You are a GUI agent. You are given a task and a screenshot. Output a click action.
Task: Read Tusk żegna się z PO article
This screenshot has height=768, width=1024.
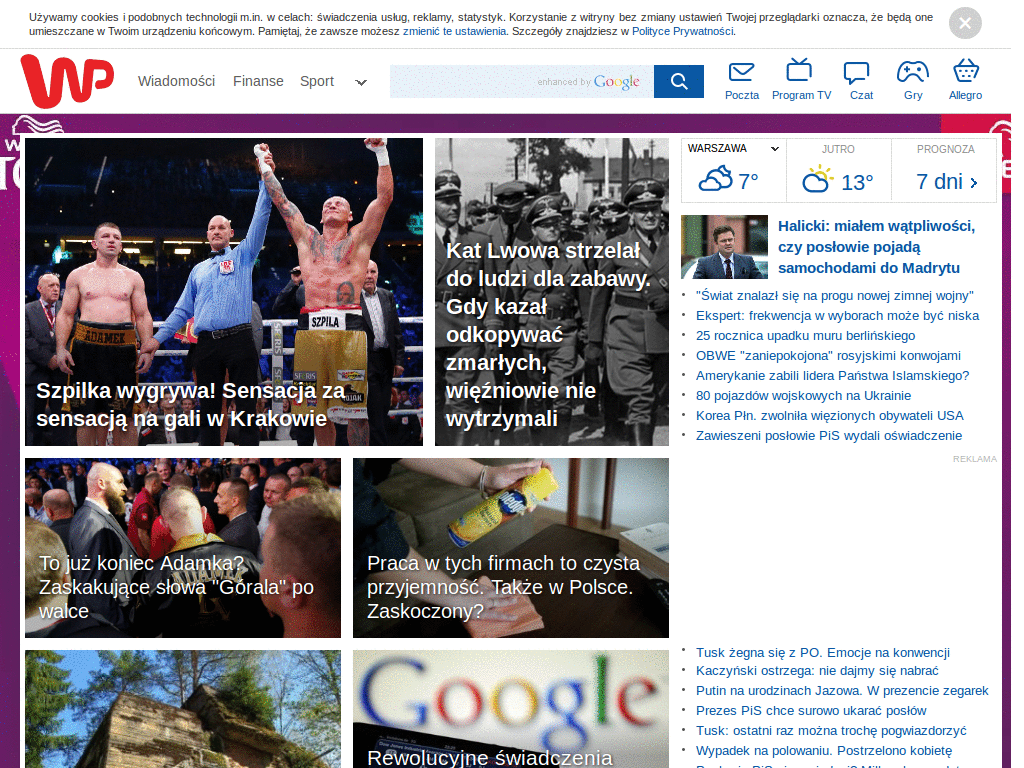[822, 652]
